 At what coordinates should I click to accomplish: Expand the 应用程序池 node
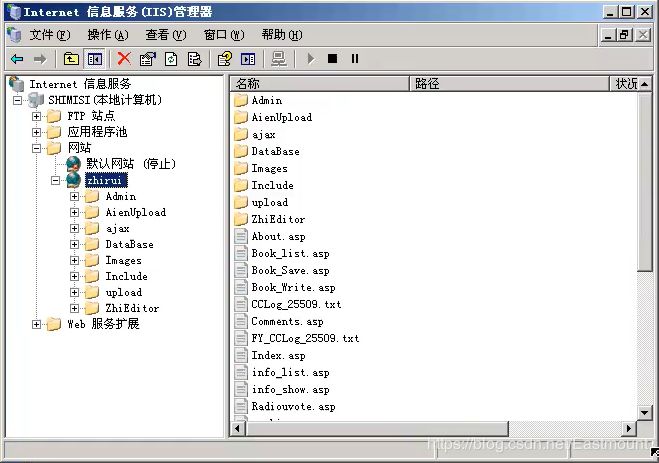tap(37, 132)
